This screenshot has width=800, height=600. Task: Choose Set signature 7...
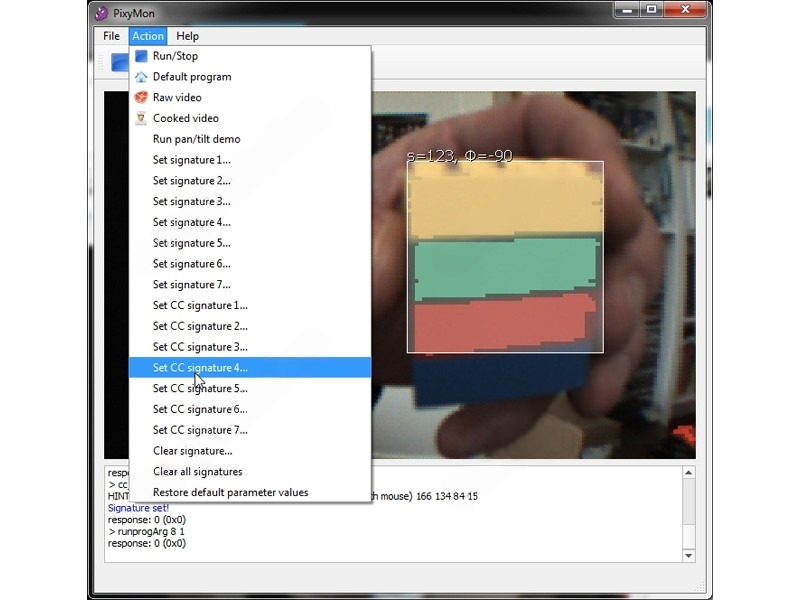coord(191,285)
